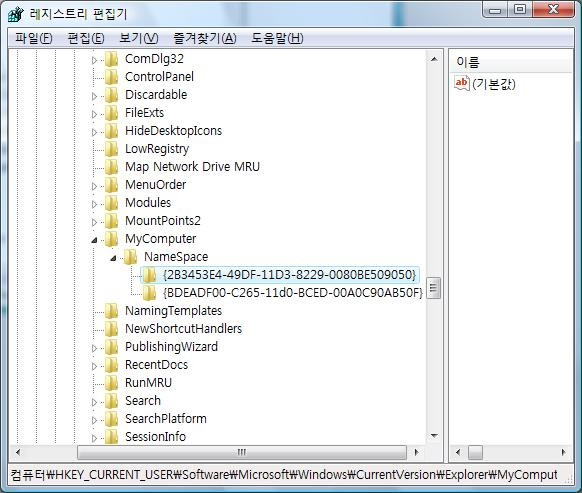Click the NewShortcutHandlers folder icon
Screen dimensions: 582x493
[x=111, y=329]
